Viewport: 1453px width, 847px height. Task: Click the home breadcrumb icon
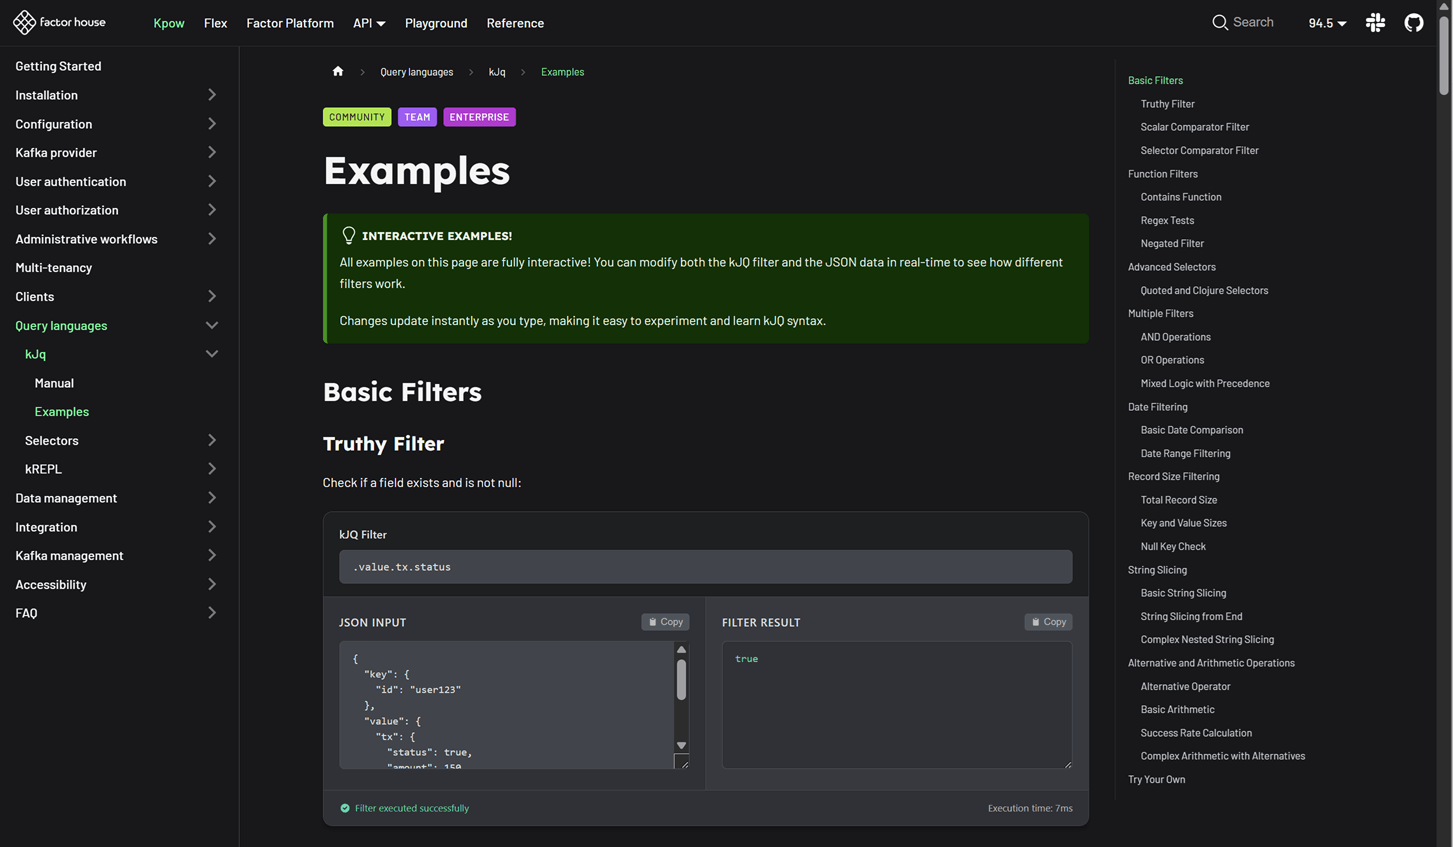[x=337, y=71]
